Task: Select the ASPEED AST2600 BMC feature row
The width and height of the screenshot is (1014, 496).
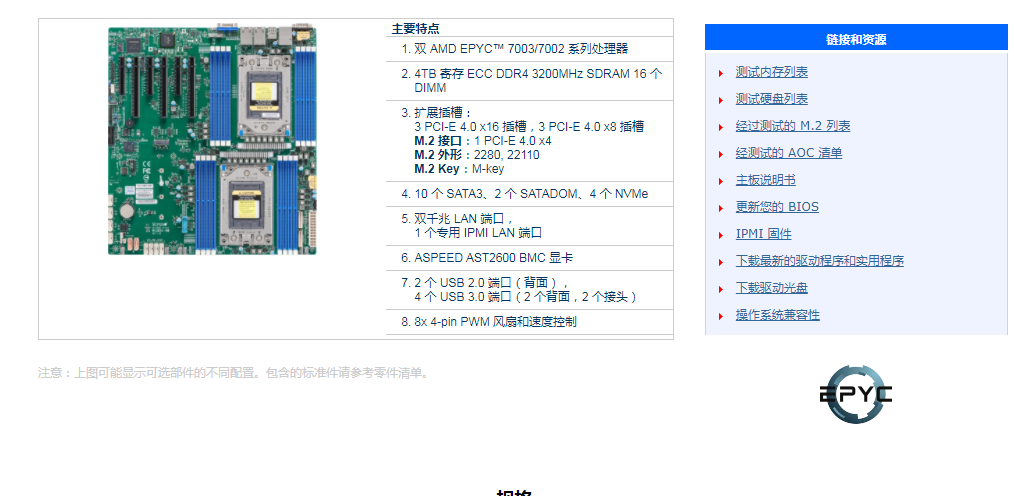Action: click(x=493, y=258)
